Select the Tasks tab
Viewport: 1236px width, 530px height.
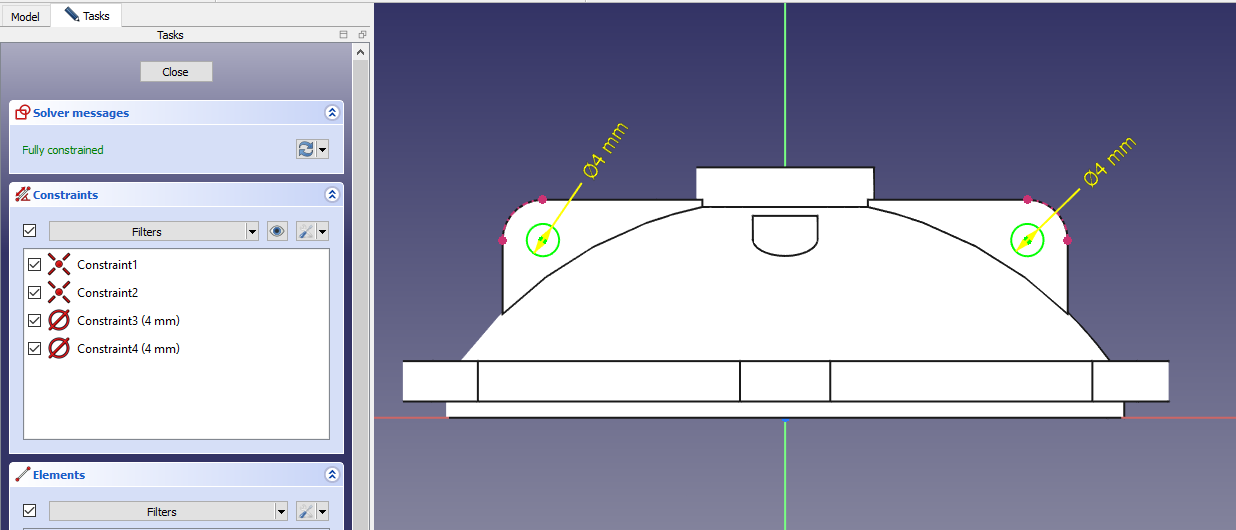pyautogui.click(x=87, y=16)
